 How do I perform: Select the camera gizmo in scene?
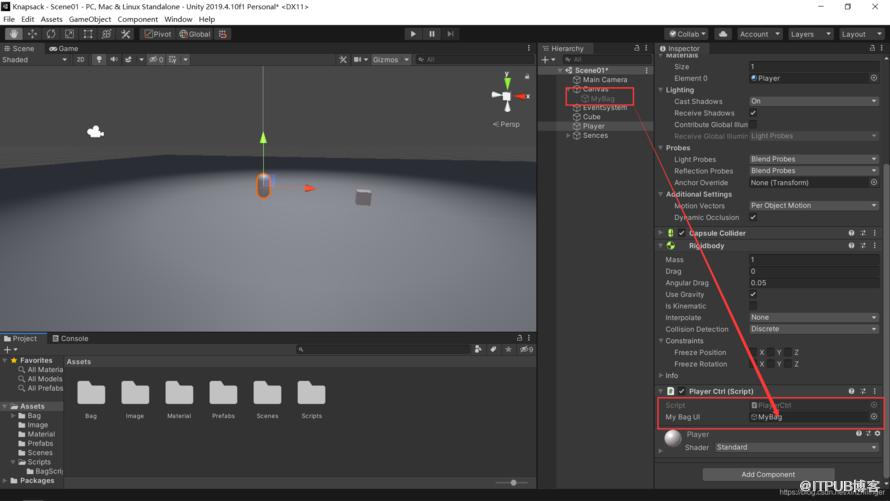[x=95, y=132]
